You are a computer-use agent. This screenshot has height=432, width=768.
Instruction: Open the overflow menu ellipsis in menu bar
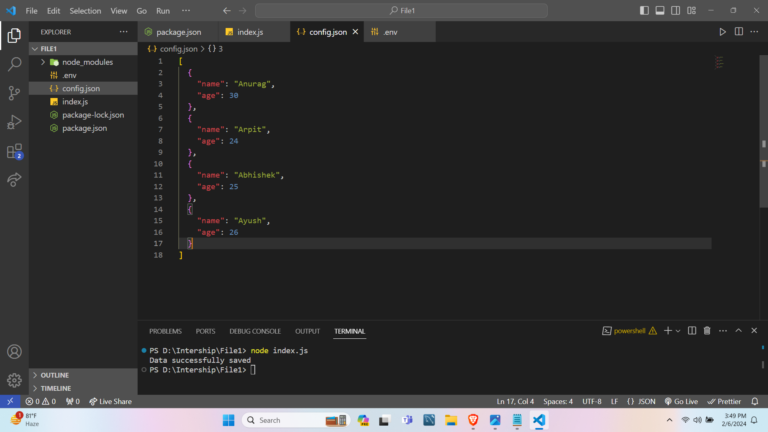coord(186,10)
